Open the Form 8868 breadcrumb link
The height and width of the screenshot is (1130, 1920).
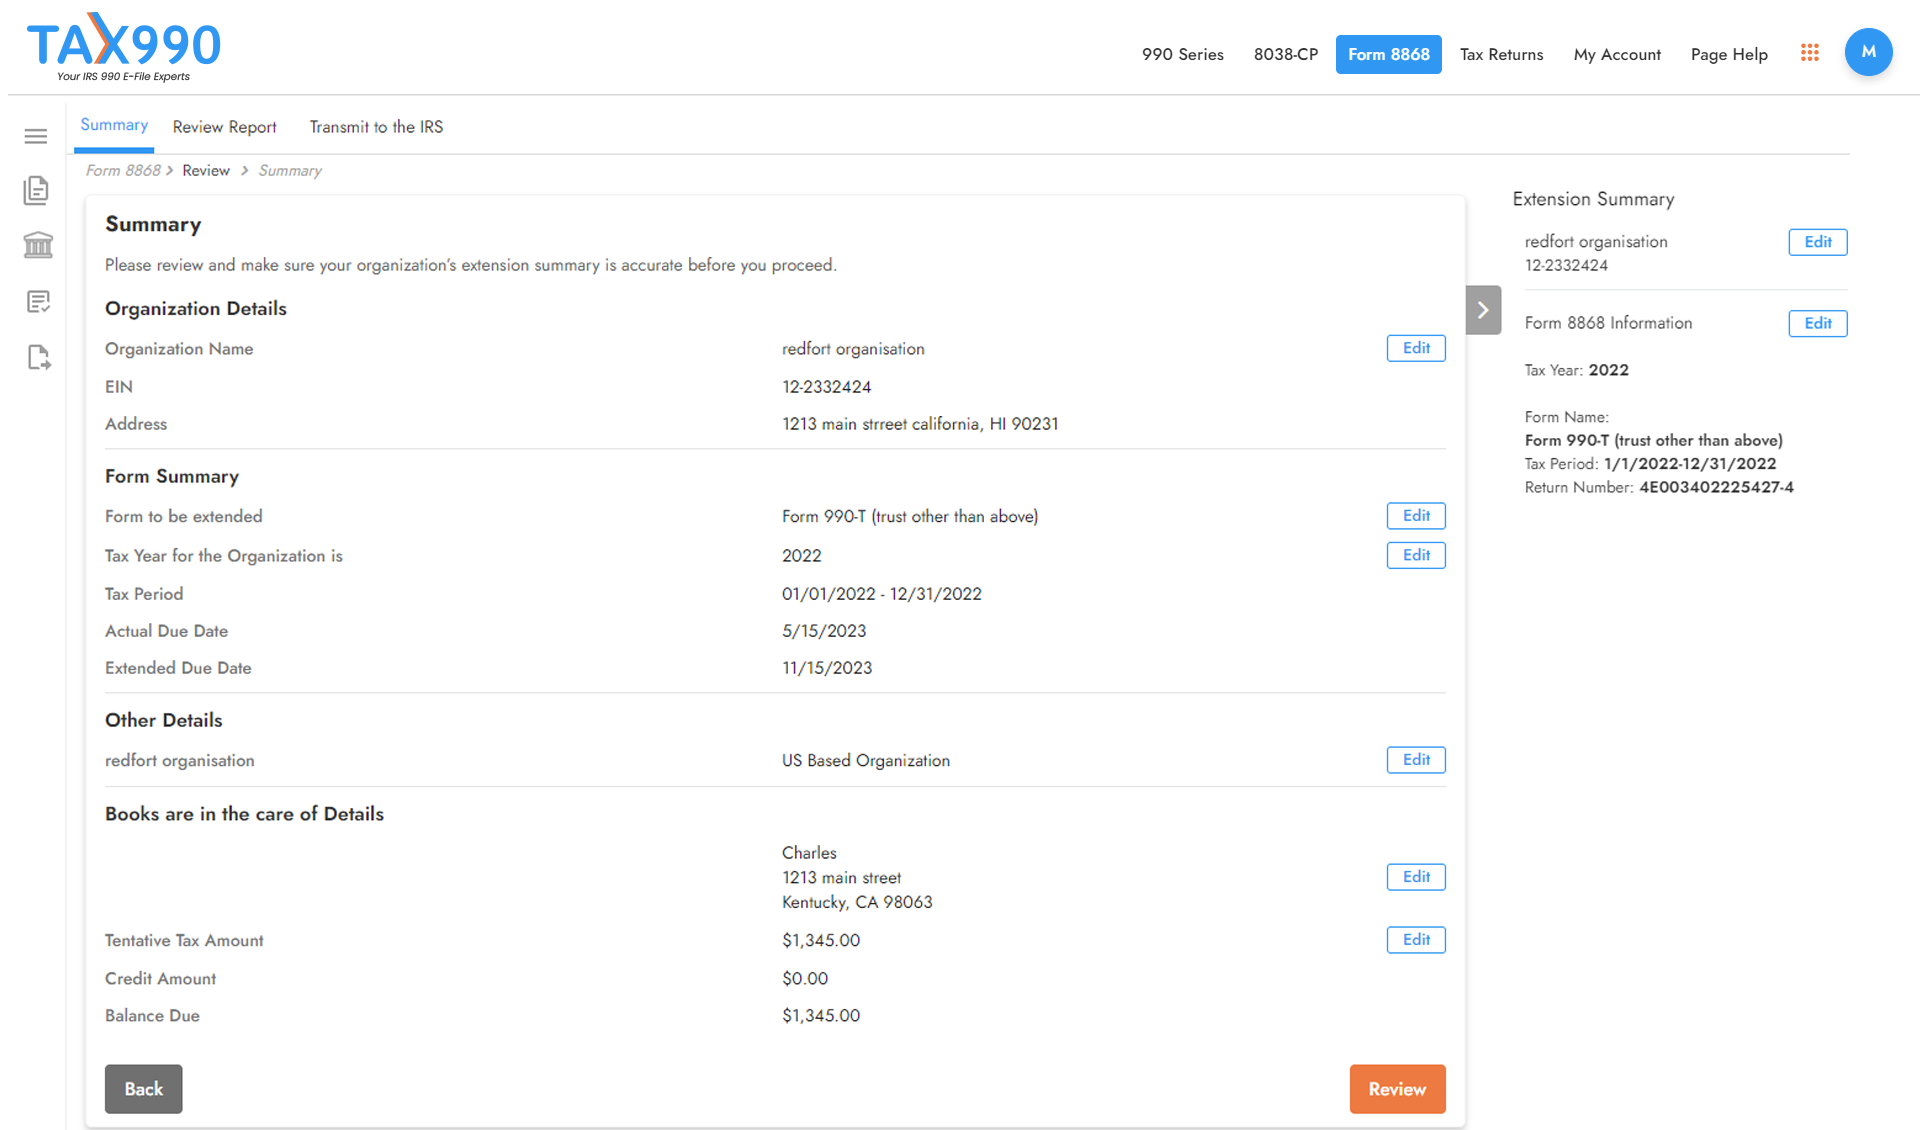122,170
